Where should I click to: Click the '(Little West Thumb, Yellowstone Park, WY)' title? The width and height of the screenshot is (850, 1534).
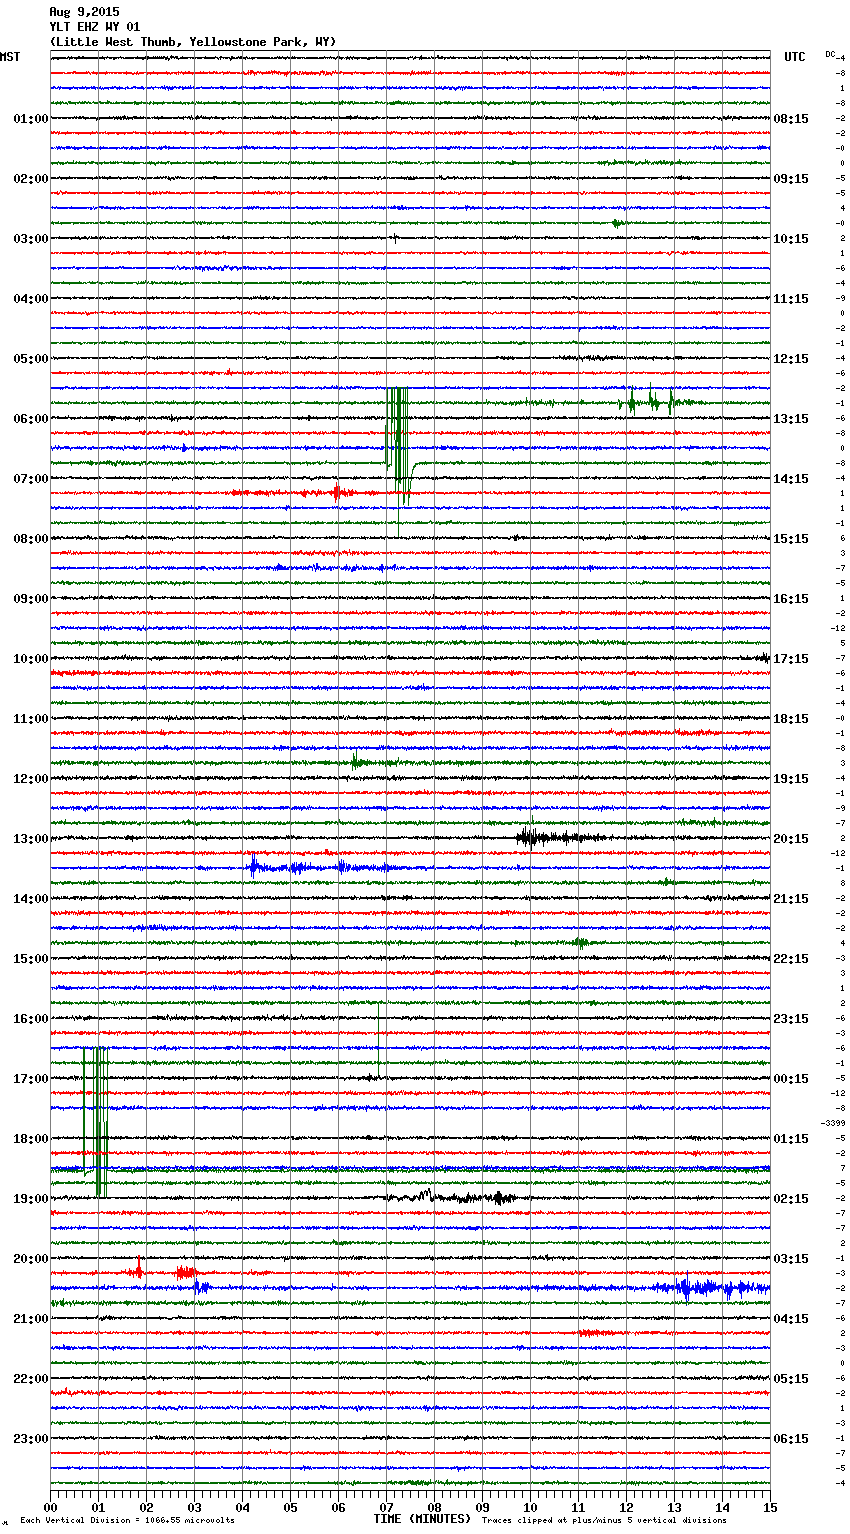point(193,42)
